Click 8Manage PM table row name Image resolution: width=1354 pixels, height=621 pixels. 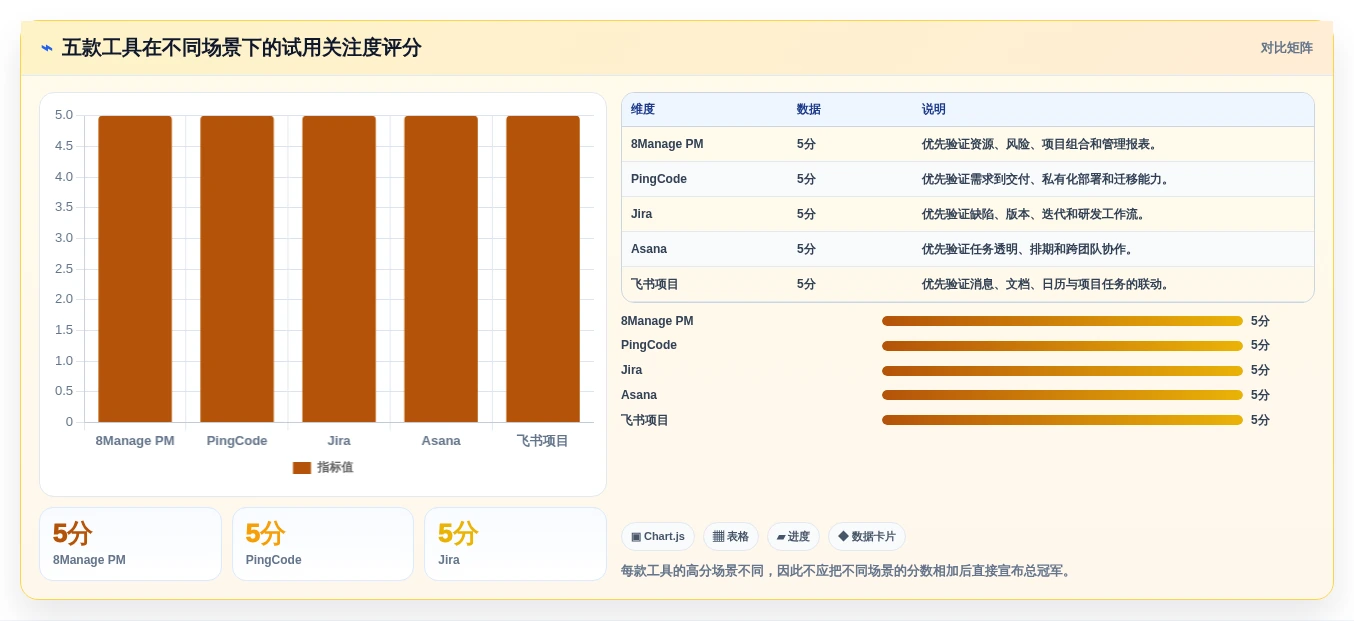pos(667,144)
